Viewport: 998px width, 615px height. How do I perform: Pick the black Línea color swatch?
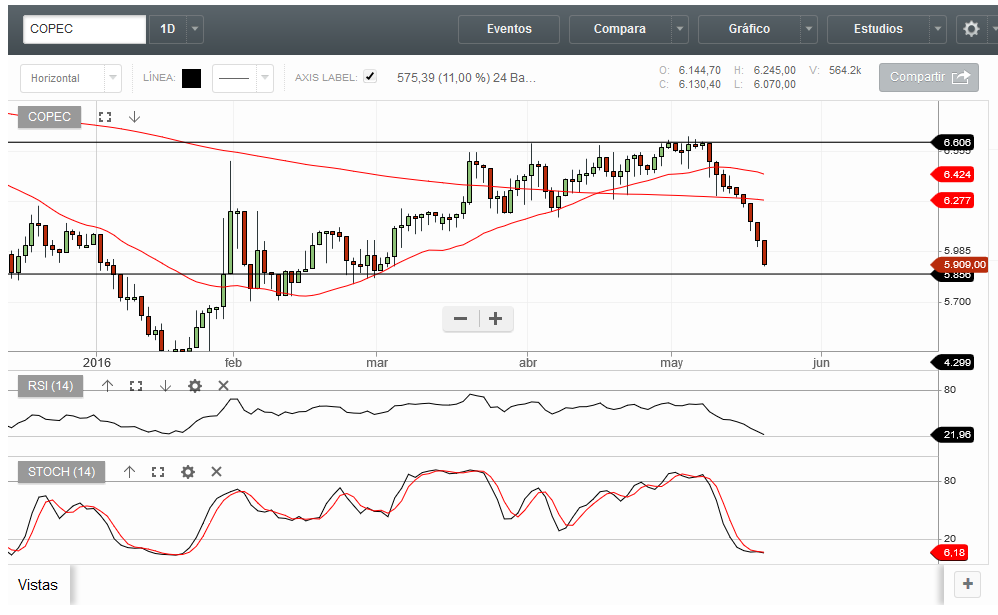pos(192,77)
